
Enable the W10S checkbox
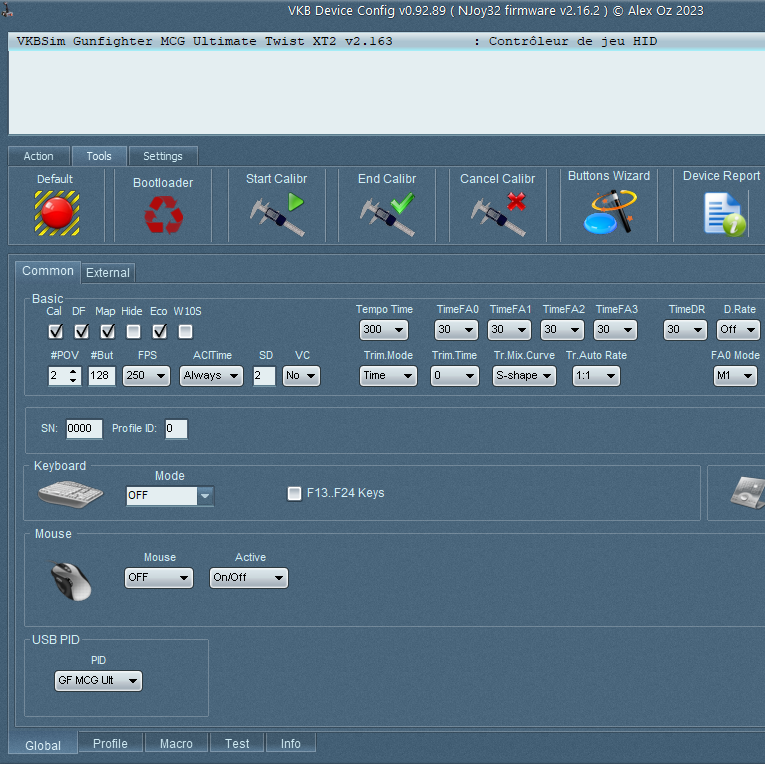coord(185,332)
